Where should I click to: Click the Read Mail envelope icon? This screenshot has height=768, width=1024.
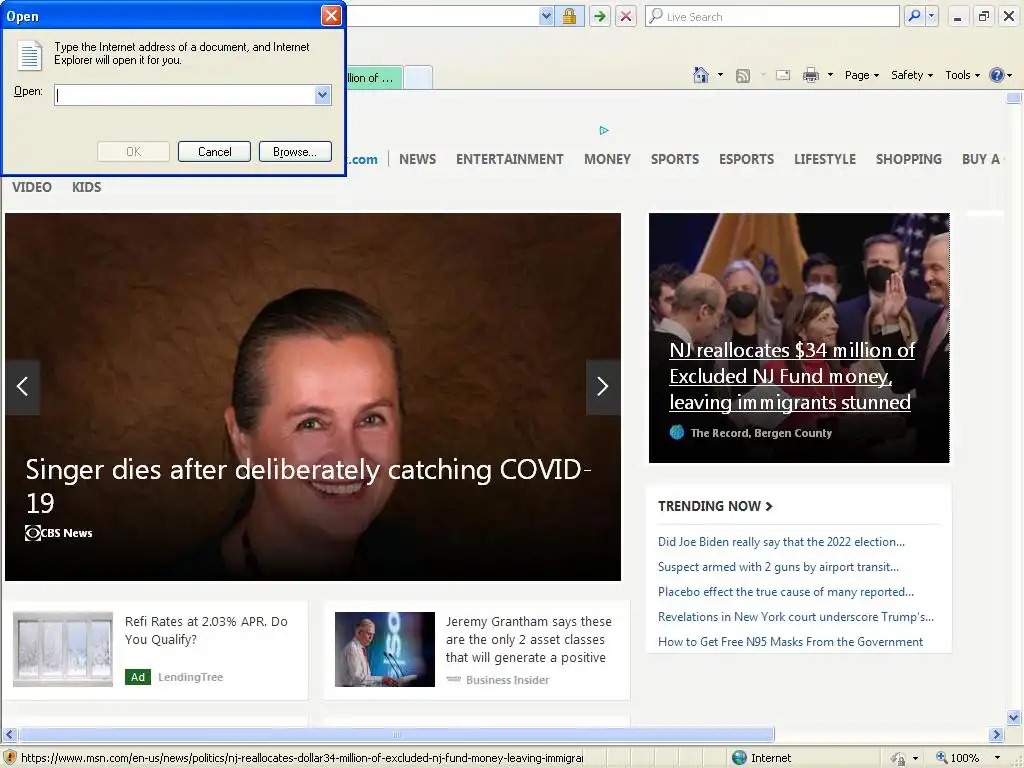click(x=783, y=75)
